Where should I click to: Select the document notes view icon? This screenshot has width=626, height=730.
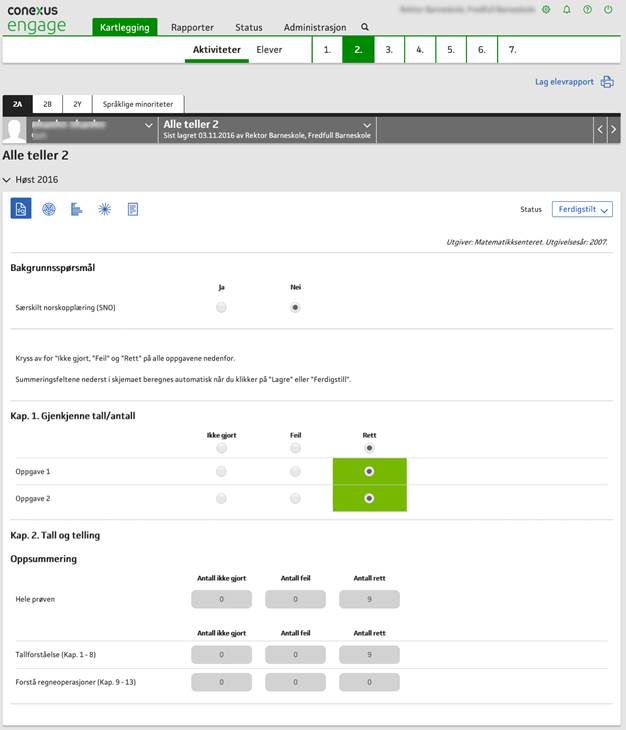[x=132, y=209]
